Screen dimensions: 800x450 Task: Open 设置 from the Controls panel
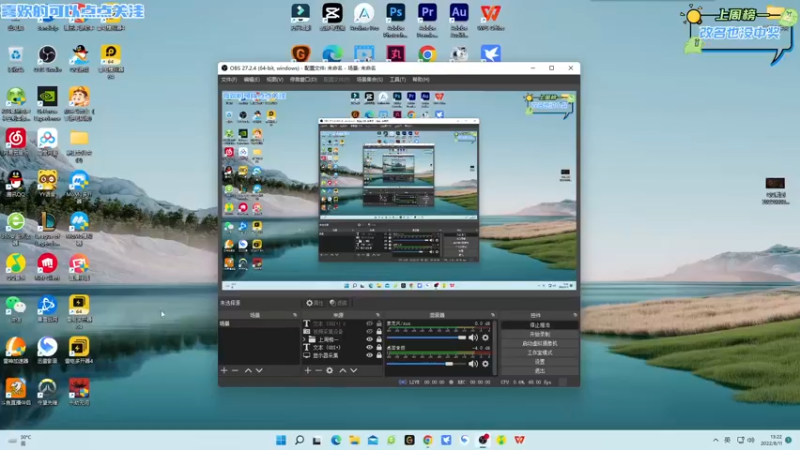[x=539, y=362]
